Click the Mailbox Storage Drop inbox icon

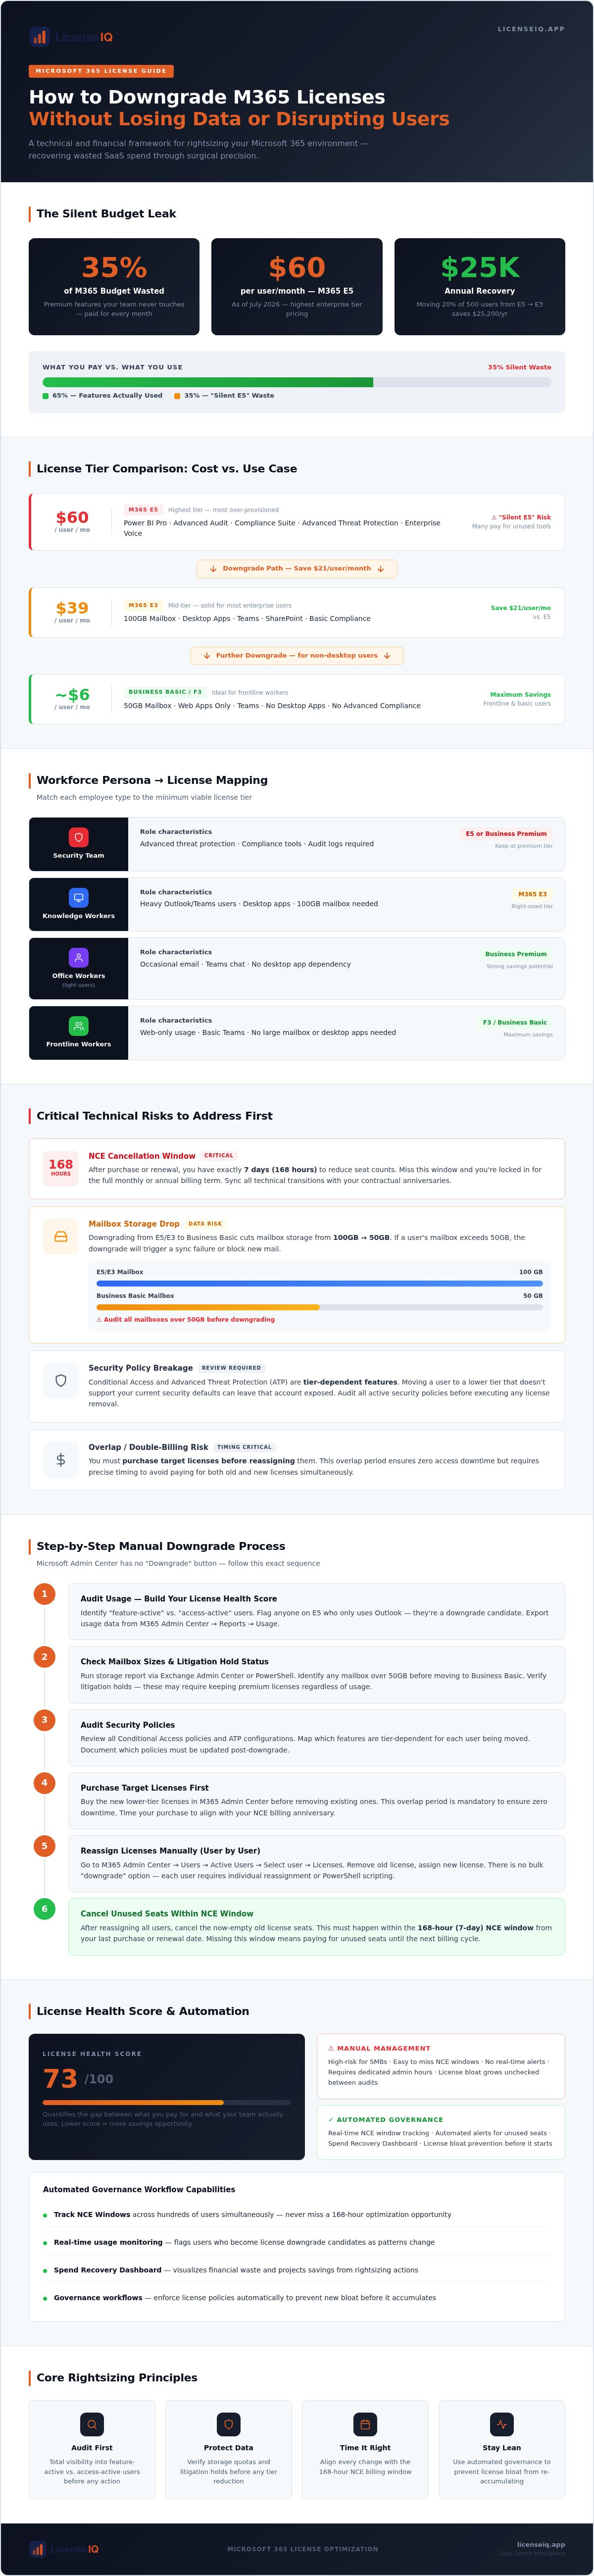(61, 1237)
